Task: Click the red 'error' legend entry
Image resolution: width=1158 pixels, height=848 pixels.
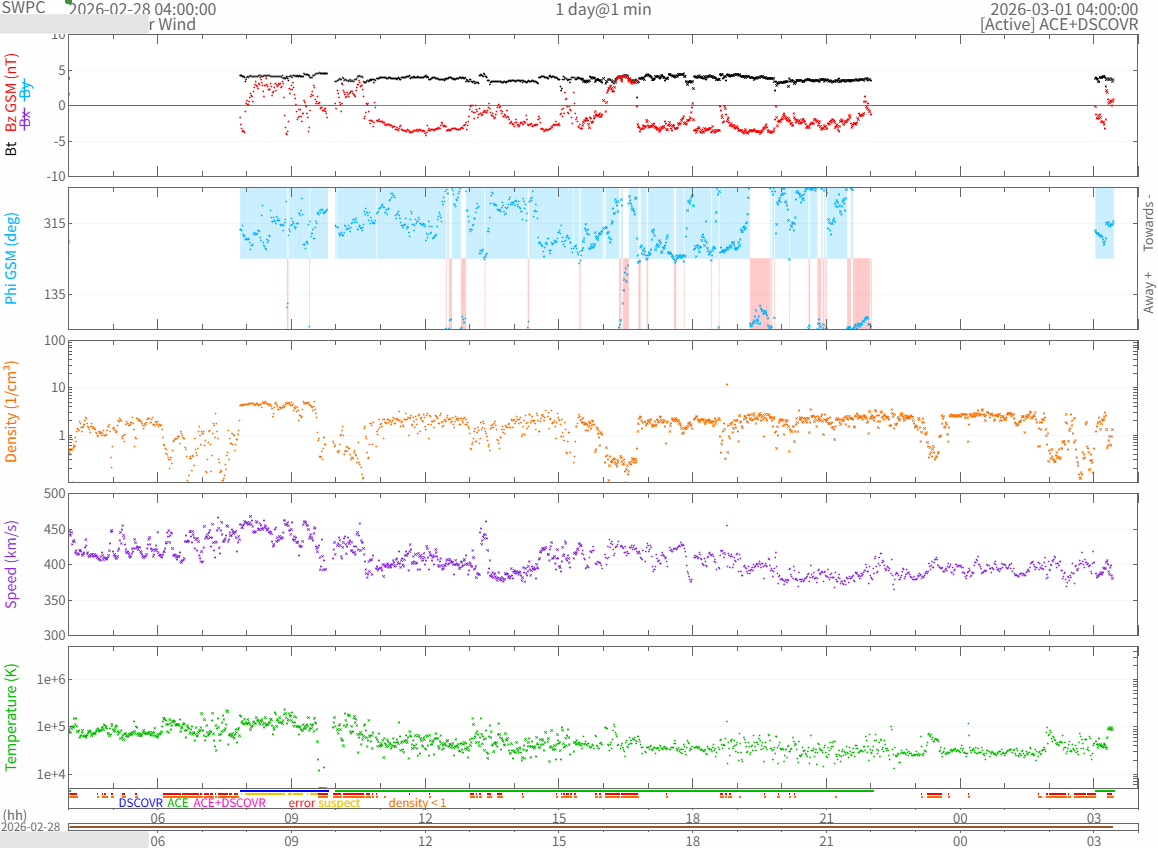Action: (301, 803)
